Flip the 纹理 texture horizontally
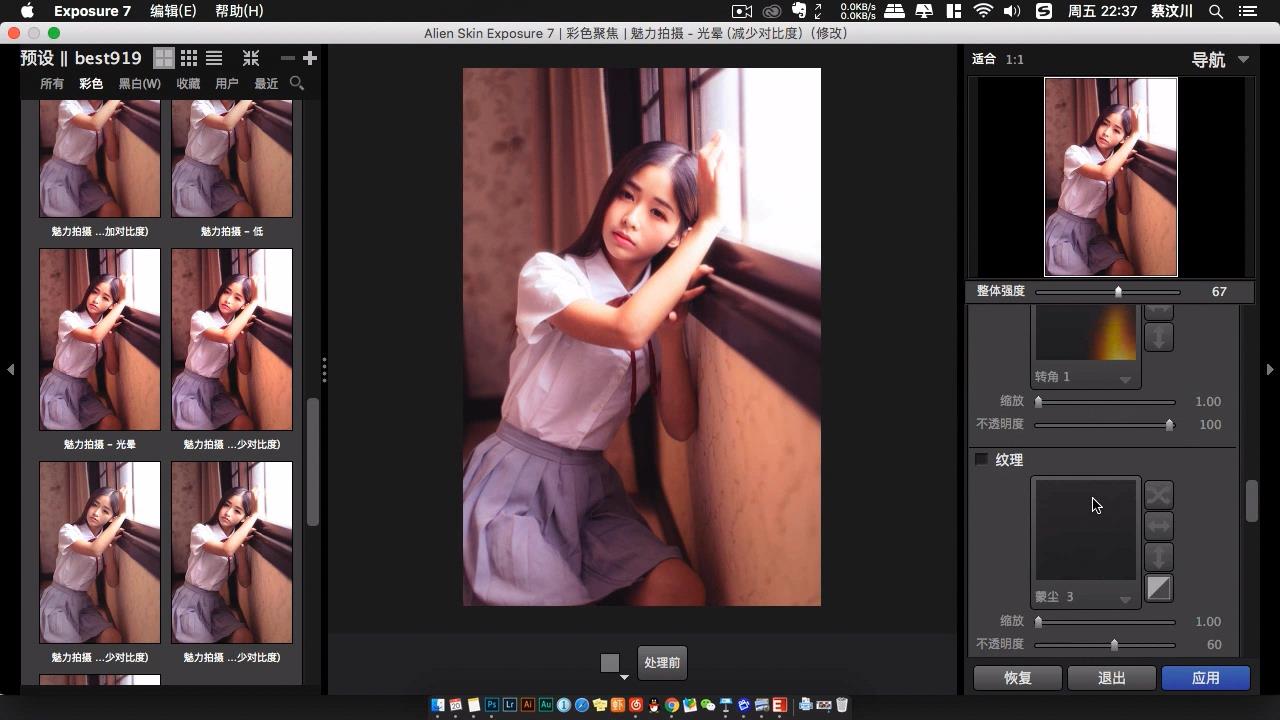 [1158, 525]
